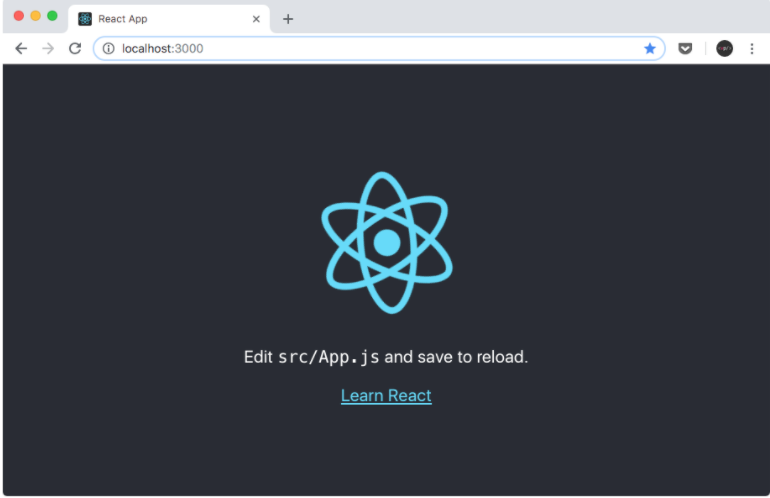Follow the Learn React link
770x498 pixels.
tap(386, 395)
